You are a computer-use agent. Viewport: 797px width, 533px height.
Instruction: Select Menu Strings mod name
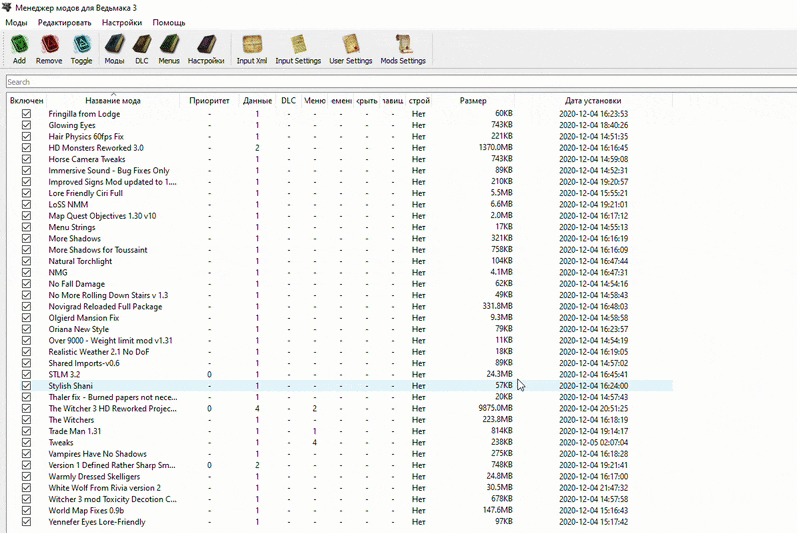[72, 227]
